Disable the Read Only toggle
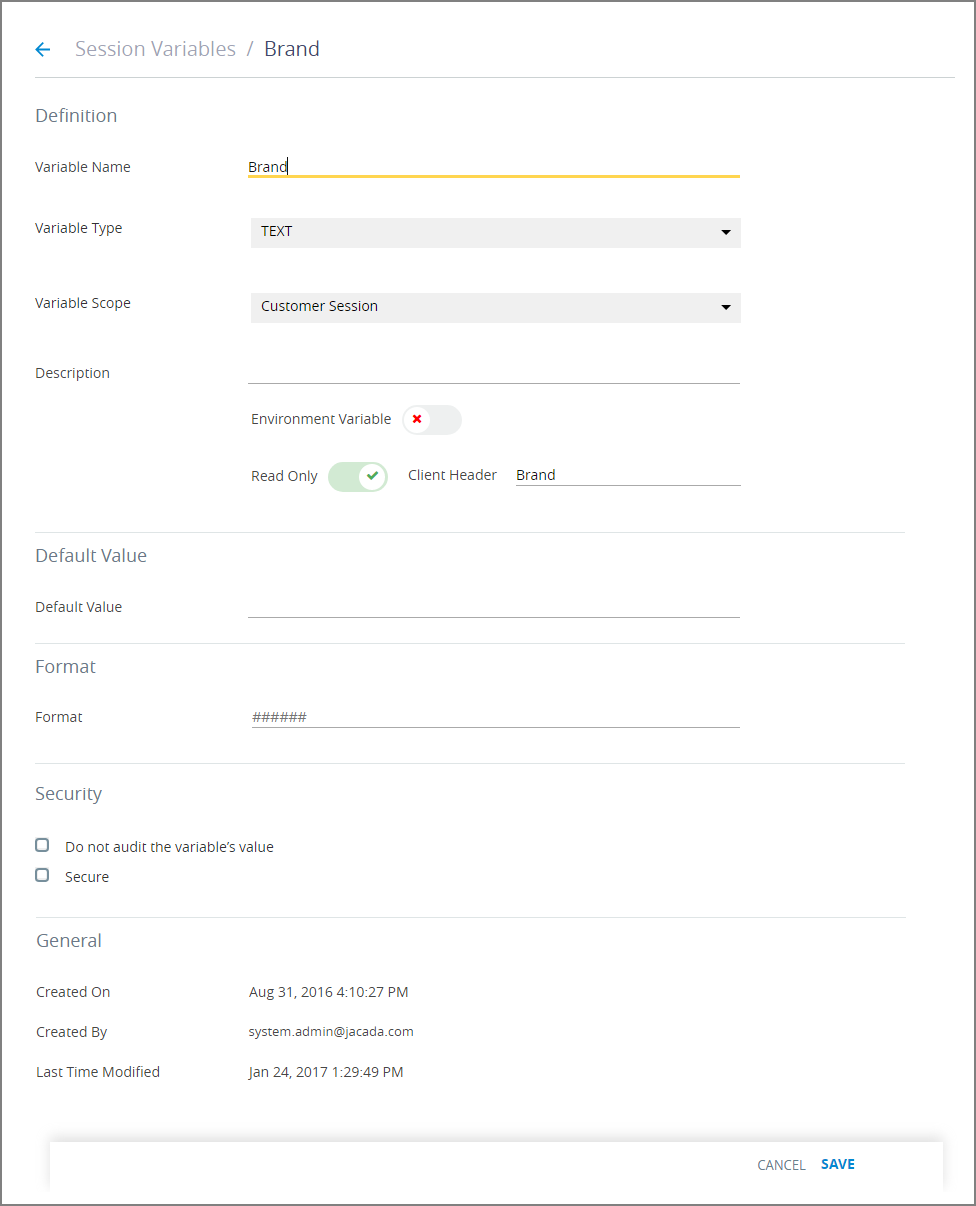Image resolution: width=976 pixels, height=1206 pixels. (358, 477)
